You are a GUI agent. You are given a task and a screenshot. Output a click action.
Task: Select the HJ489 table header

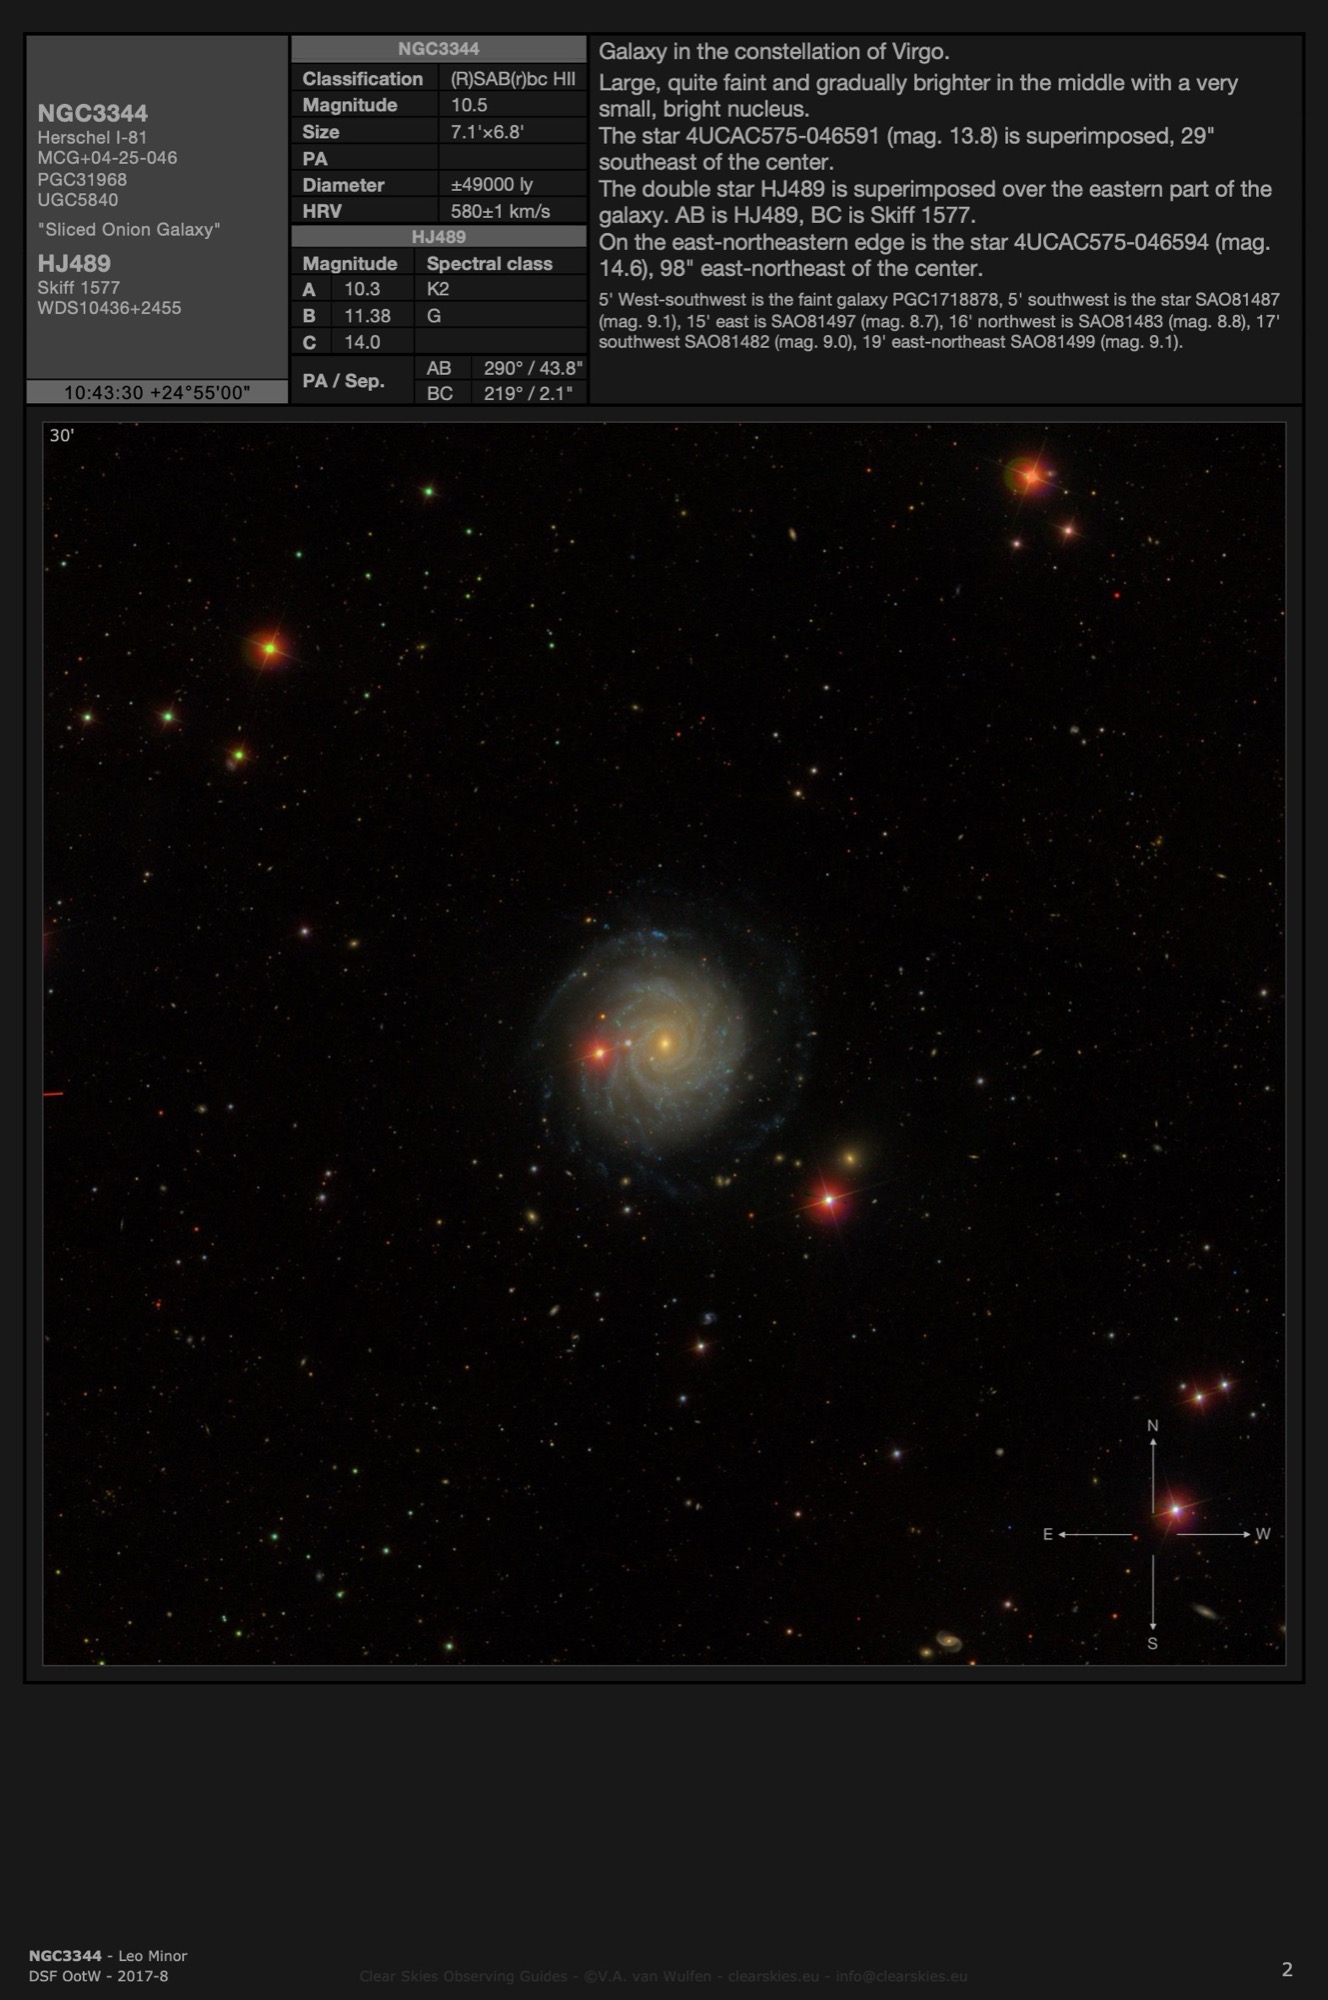point(438,237)
